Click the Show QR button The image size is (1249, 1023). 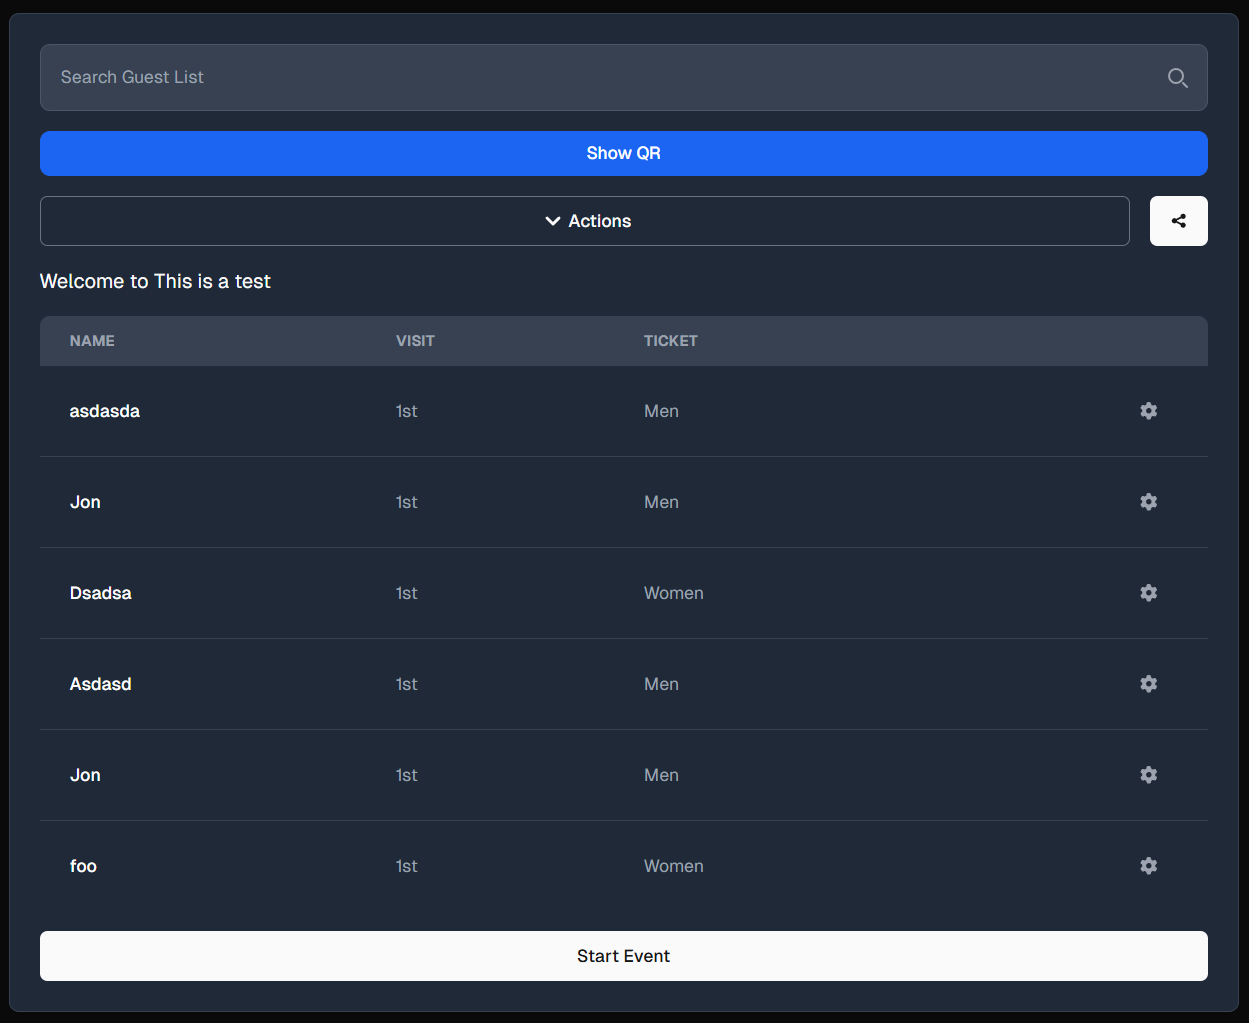click(624, 153)
